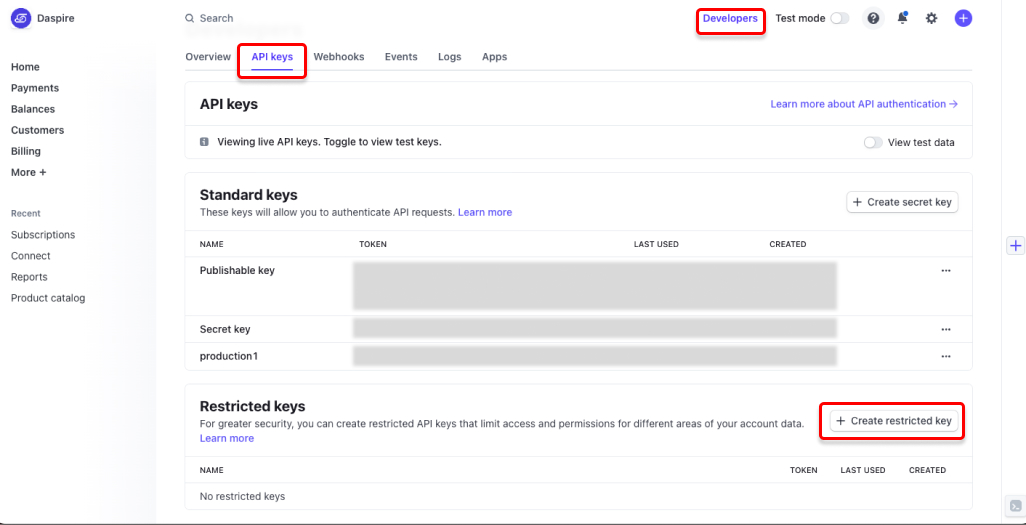Click the Secret key token value

[595, 328]
